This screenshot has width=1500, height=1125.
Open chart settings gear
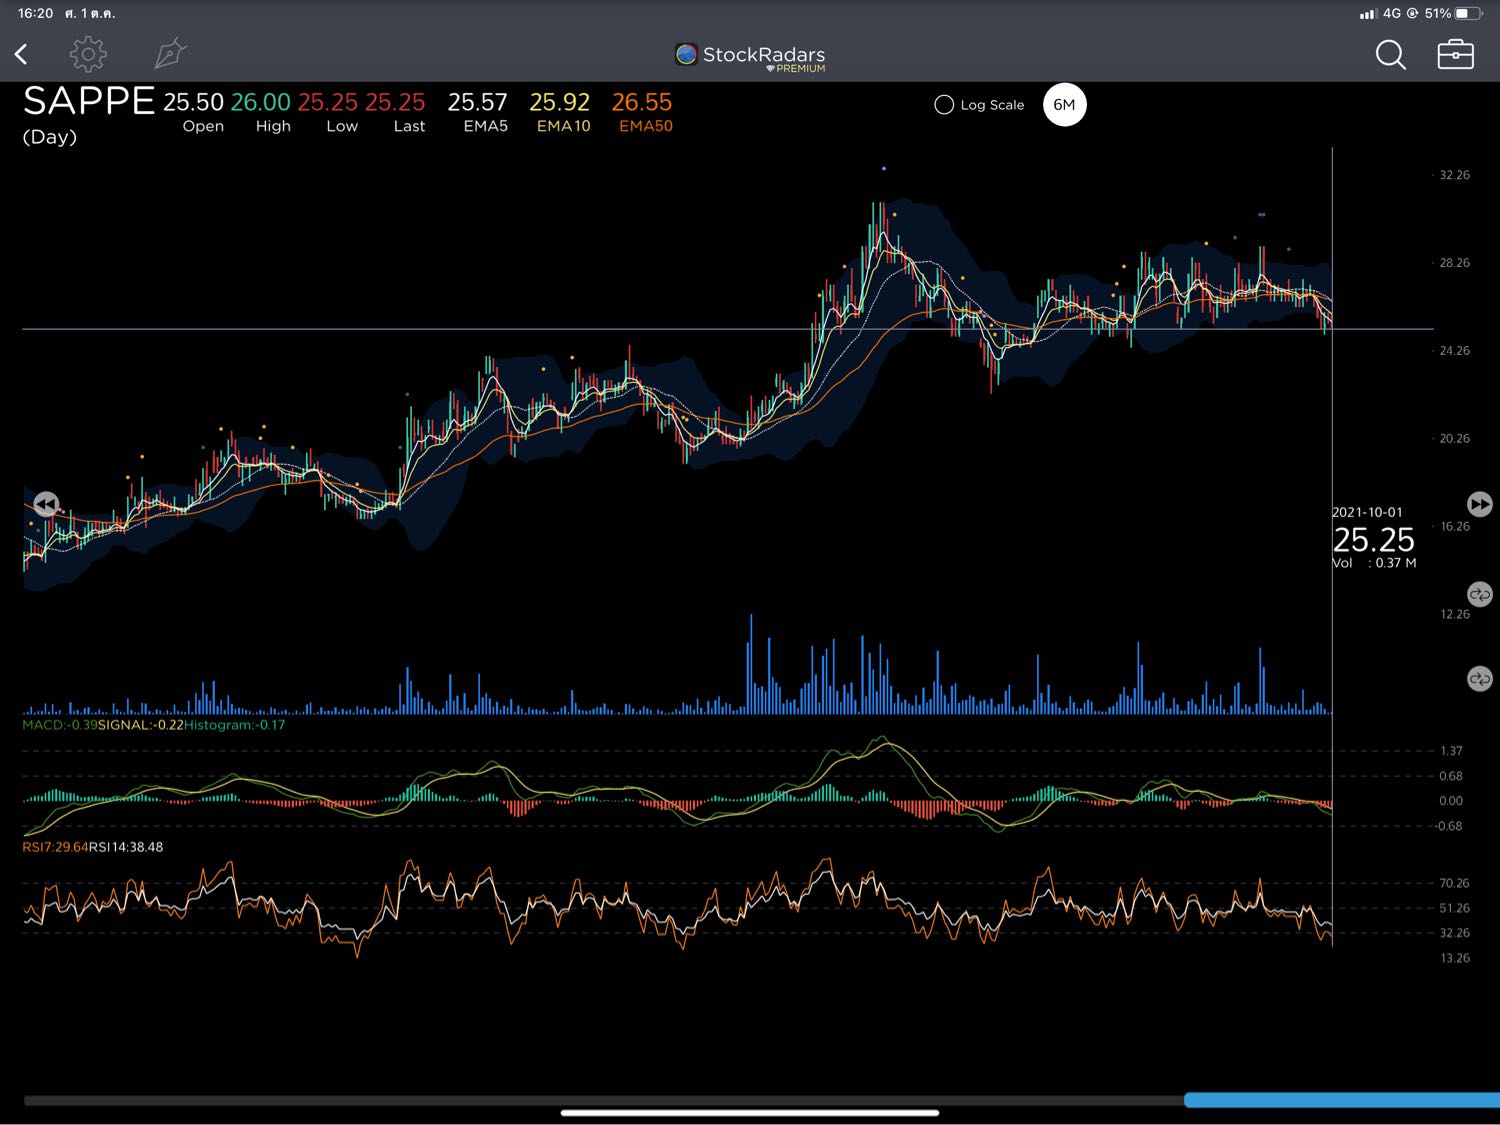click(88, 54)
